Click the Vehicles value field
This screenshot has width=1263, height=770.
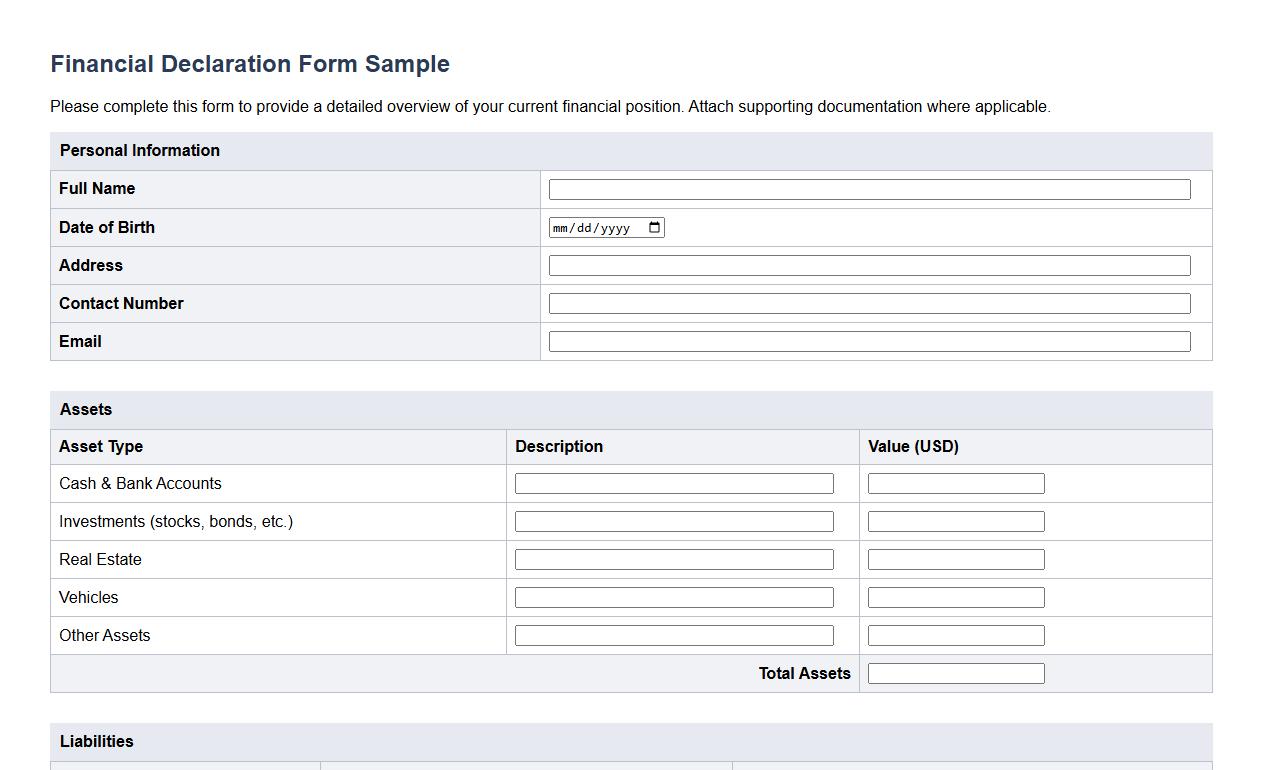click(955, 597)
